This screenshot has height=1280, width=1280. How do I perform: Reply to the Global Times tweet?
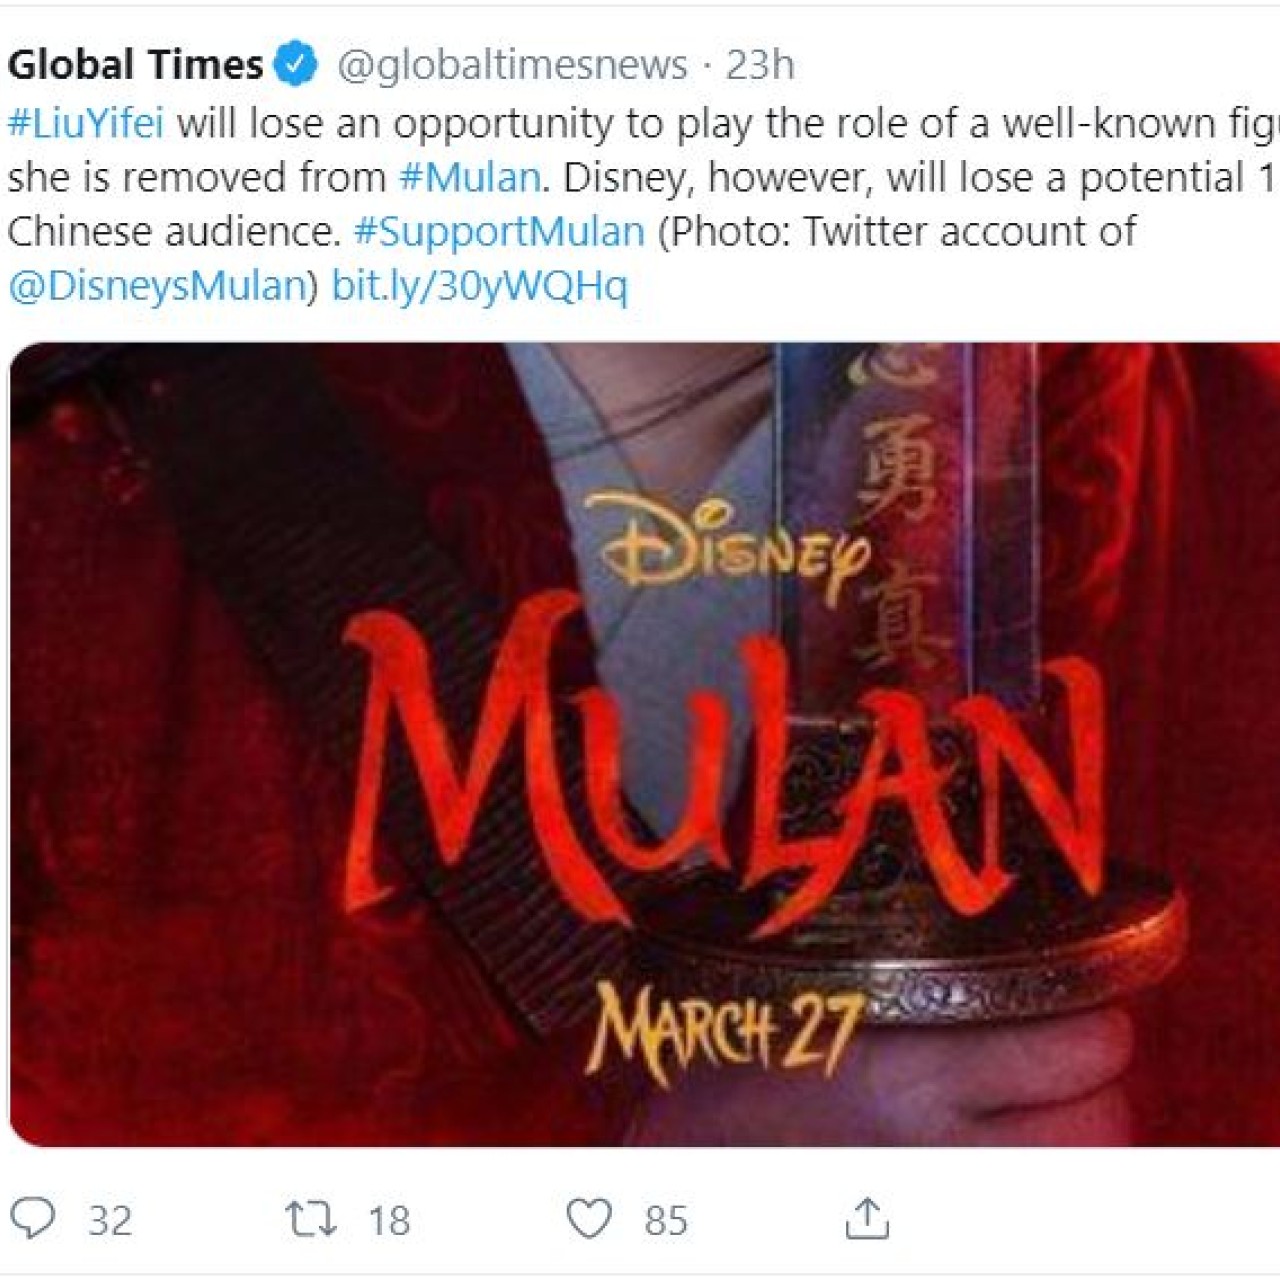point(33,1219)
